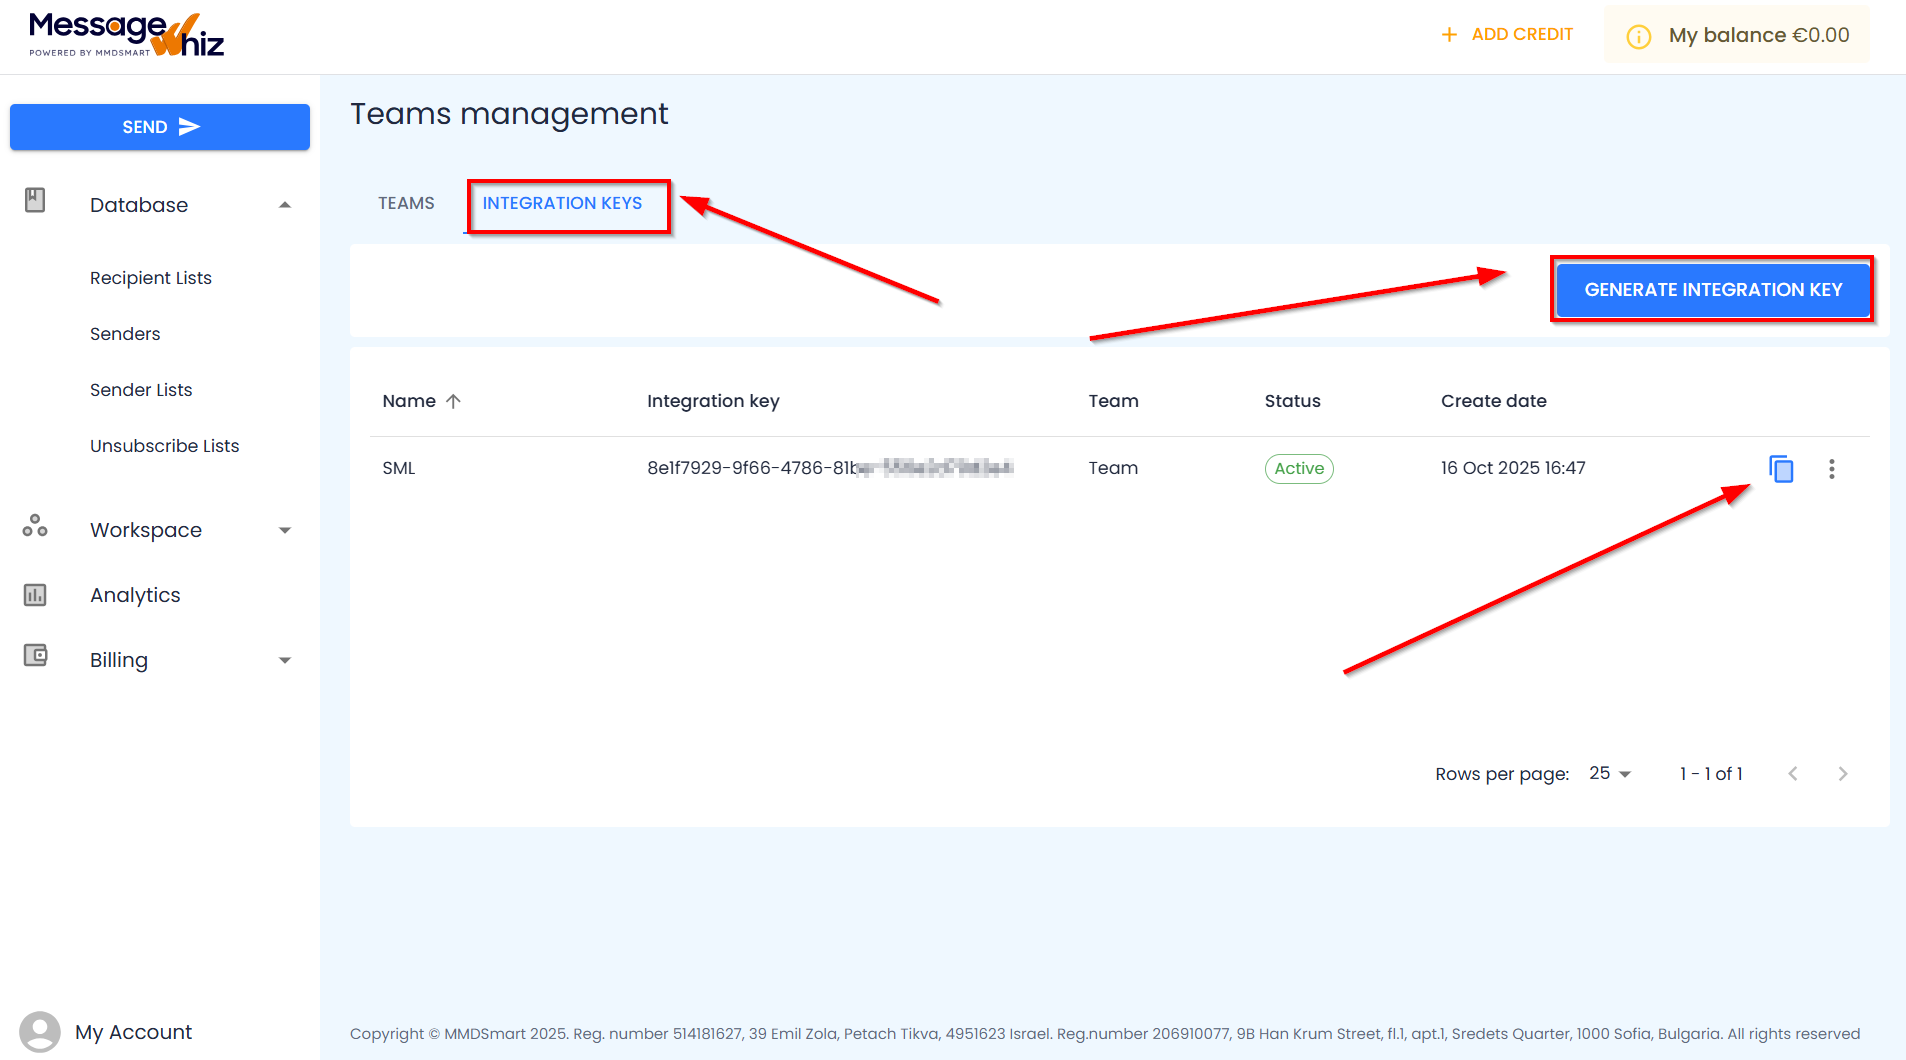Open the three-dot actions menu for SML
1906x1060 pixels.
click(1832, 468)
